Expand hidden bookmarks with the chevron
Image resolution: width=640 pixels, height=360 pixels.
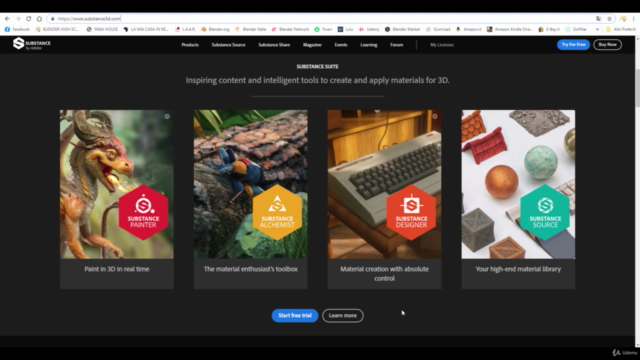pos(597,29)
